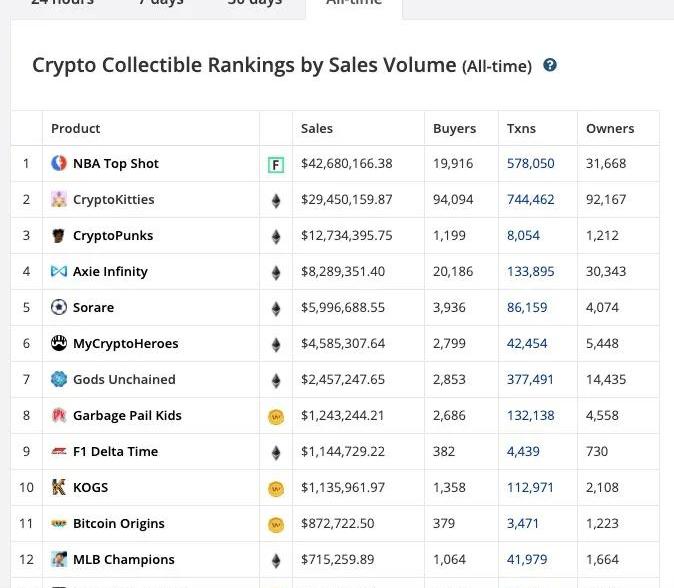Open the help question mark icon
This screenshot has height=588, width=674.
(x=550, y=66)
